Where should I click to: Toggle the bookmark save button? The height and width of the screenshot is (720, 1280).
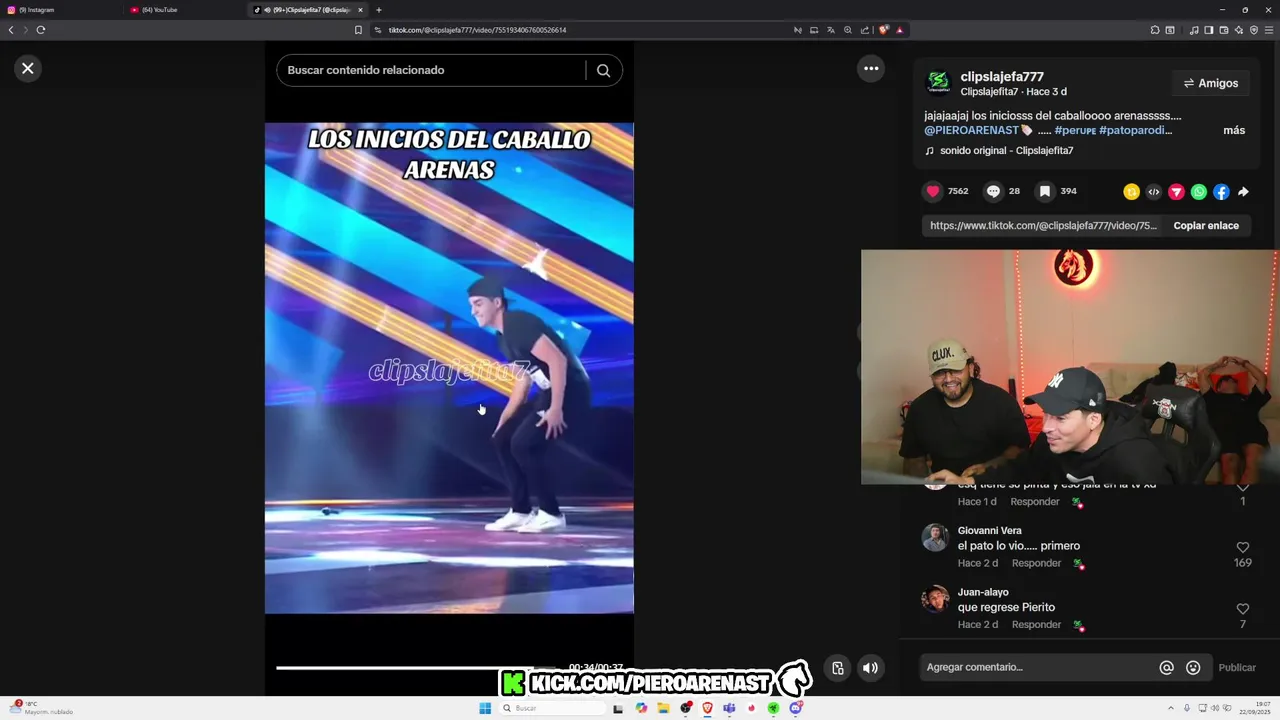point(1044,191)
